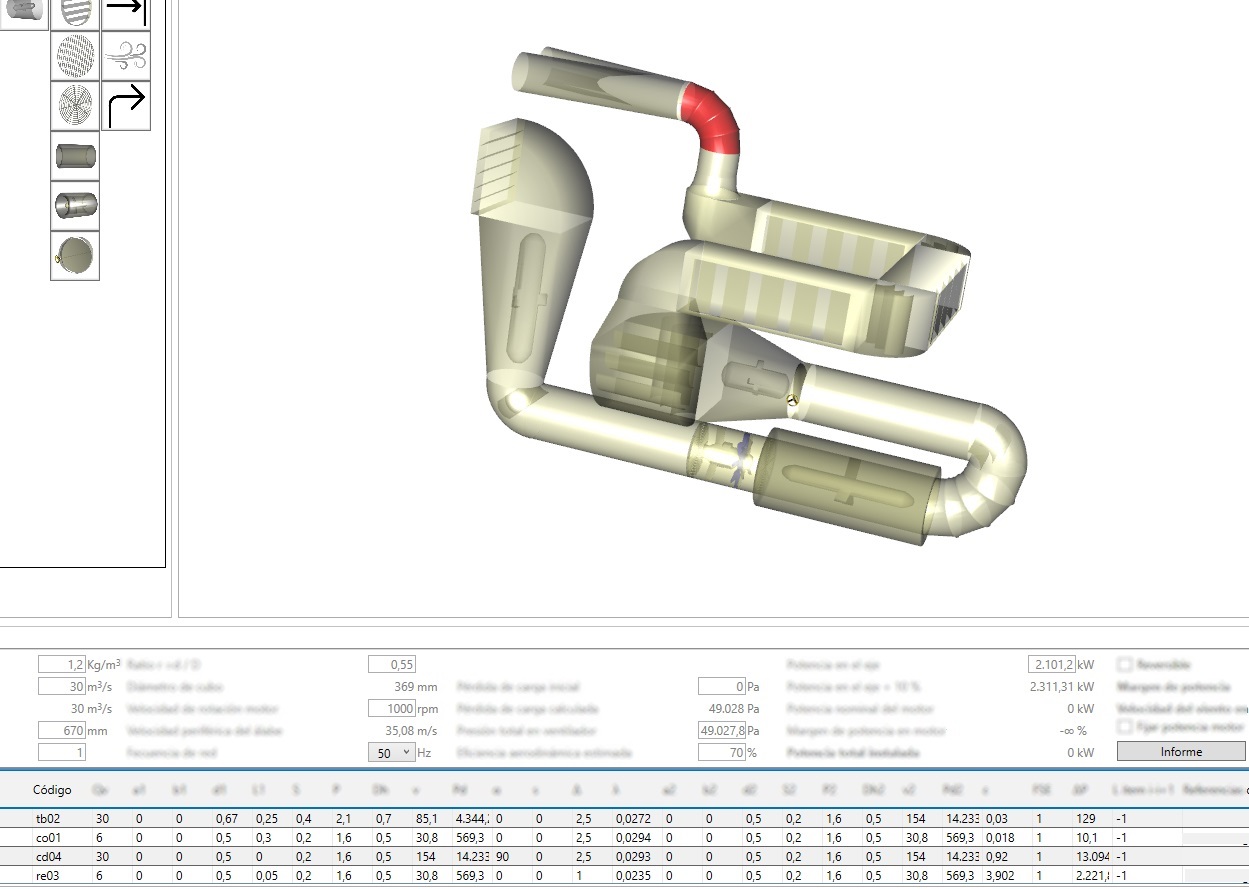Viewport: 1249px width, 889px height.
Task: Click the 1,2 Kg/m³ density field
Action: 62,665
